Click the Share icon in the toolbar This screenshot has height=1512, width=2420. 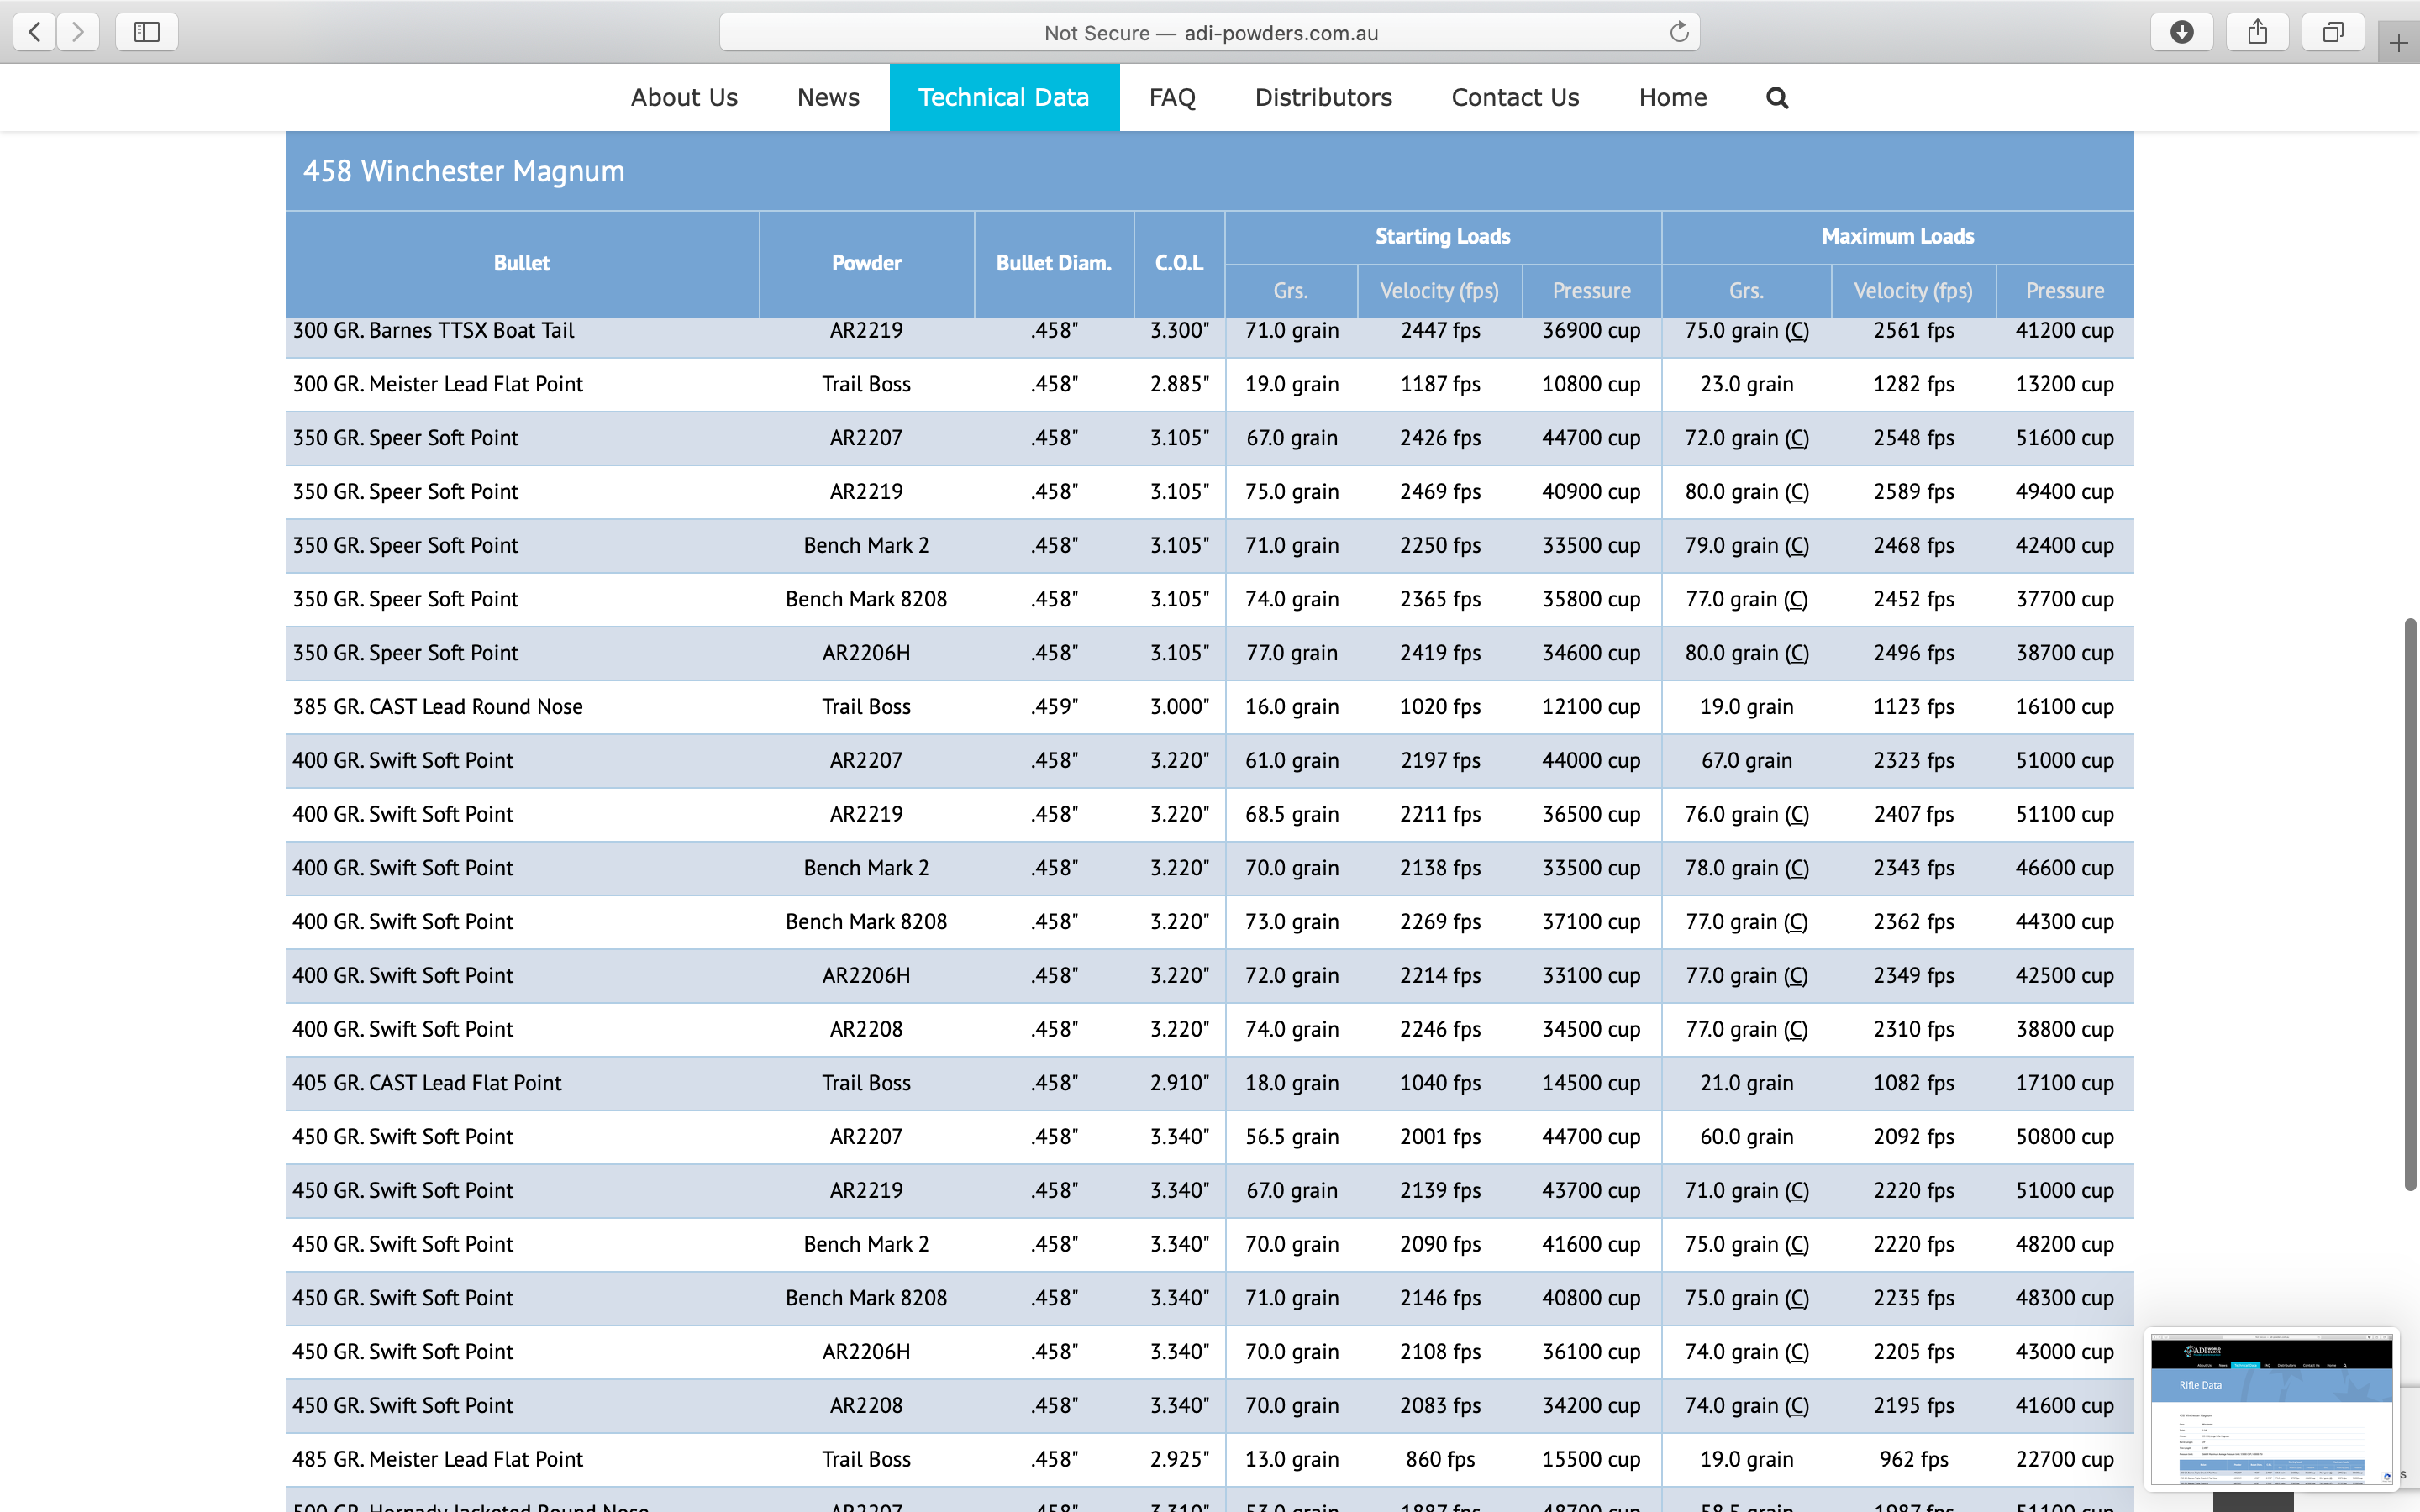2258,32
